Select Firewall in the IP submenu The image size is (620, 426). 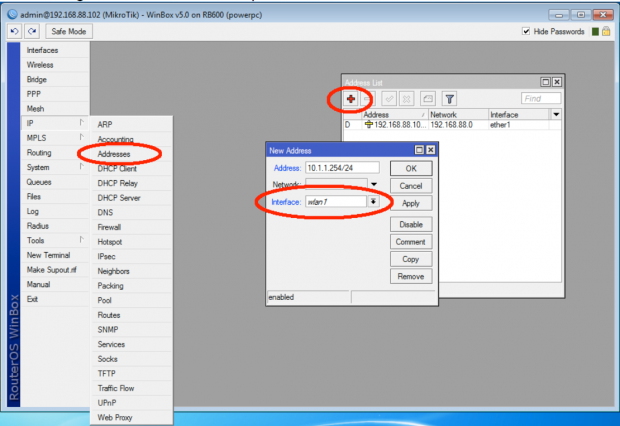[x=131, y=227]
